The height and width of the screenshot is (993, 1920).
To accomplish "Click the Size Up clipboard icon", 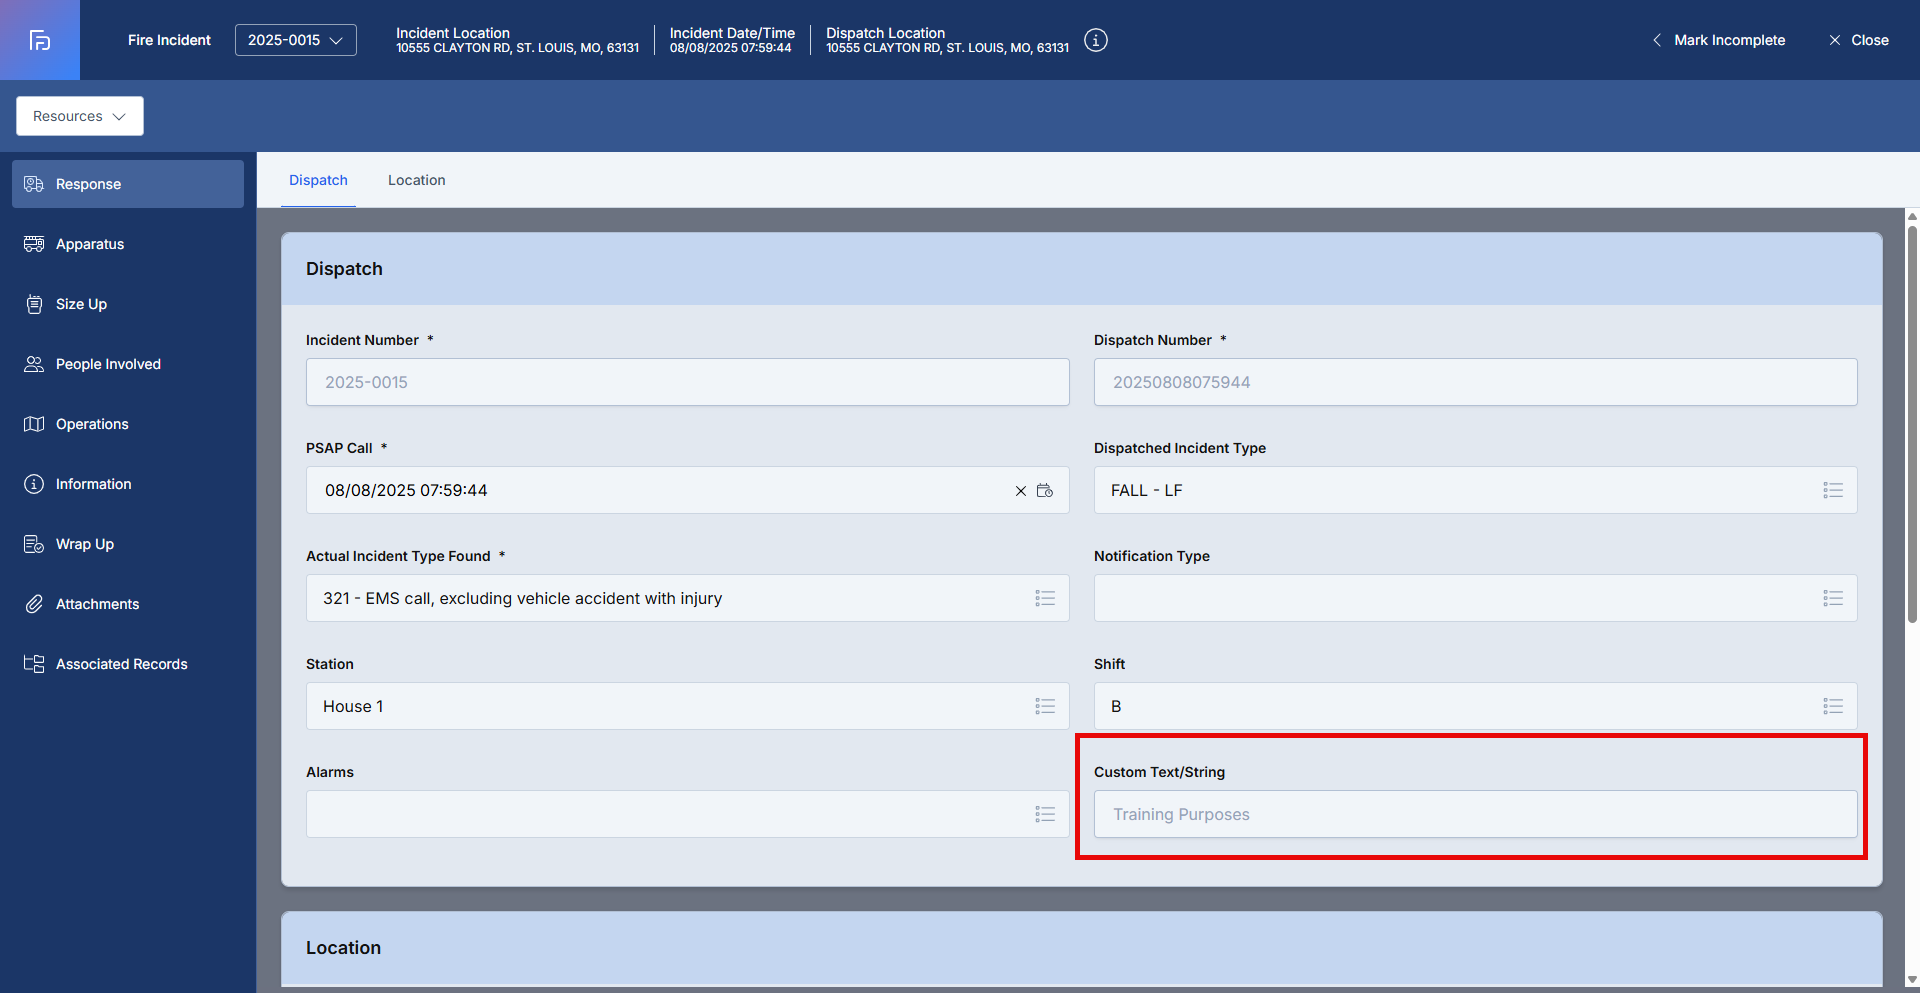I will pyautogui.click(x=34, y=304).
